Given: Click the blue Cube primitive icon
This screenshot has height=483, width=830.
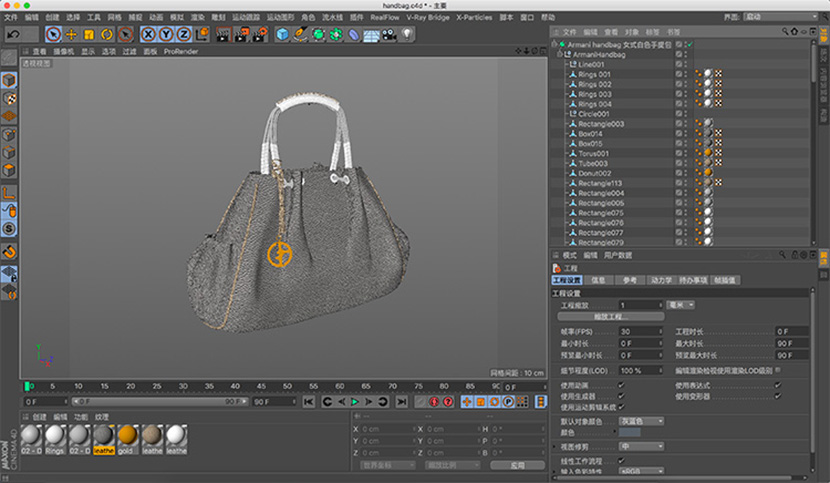Looking at the screenshot, I should [283, 34].
